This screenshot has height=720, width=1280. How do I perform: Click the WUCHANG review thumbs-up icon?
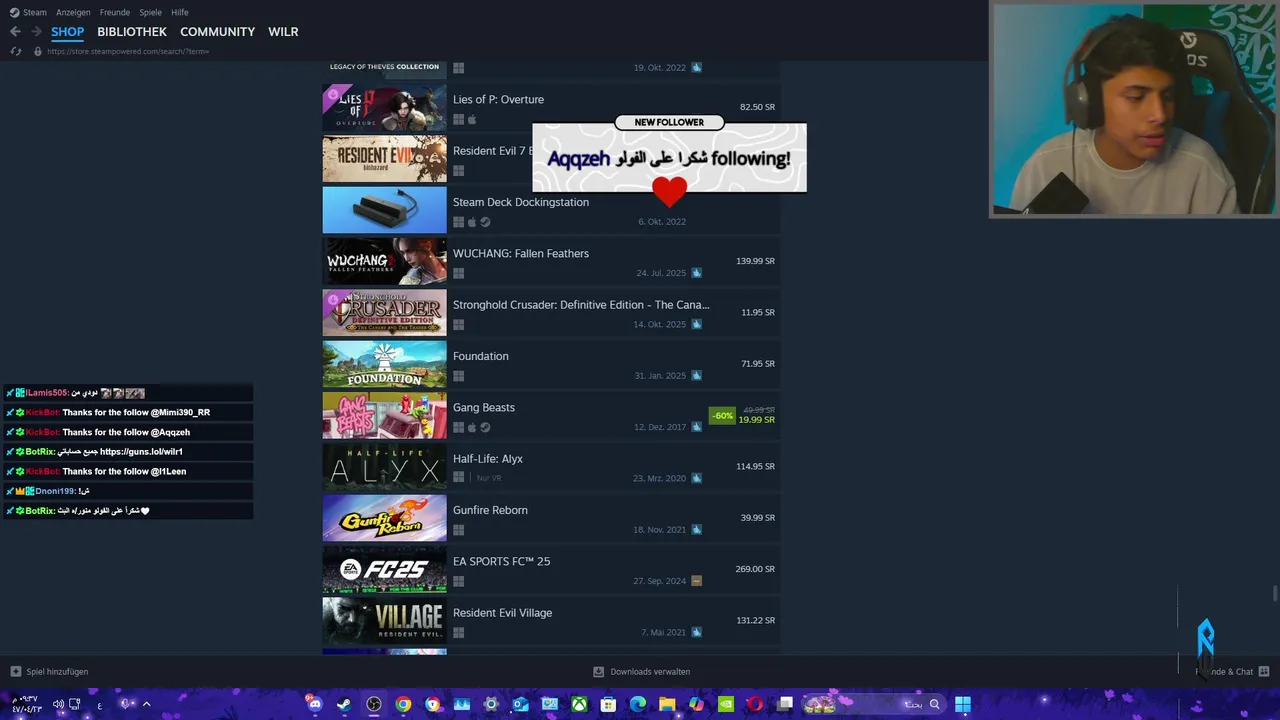click(697, 273)
